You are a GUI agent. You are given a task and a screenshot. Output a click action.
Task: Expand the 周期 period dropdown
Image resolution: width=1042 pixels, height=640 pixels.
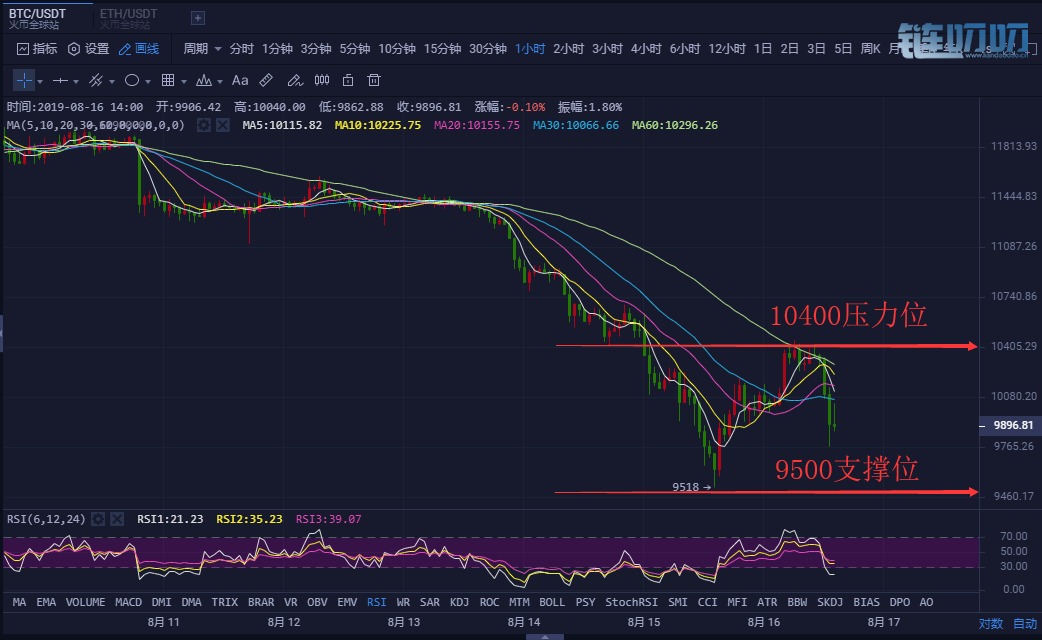click(202, 48)
